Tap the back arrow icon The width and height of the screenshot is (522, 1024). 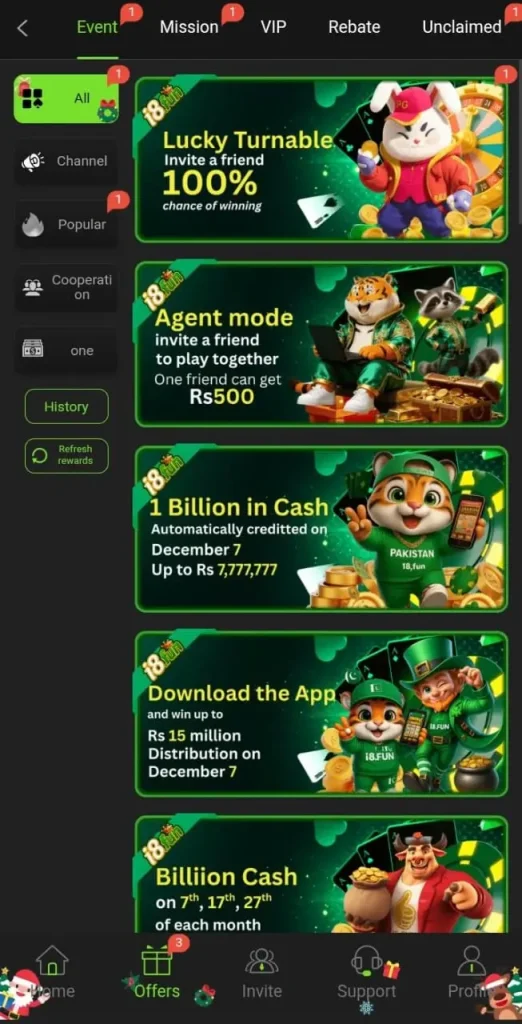click(23, 28)
